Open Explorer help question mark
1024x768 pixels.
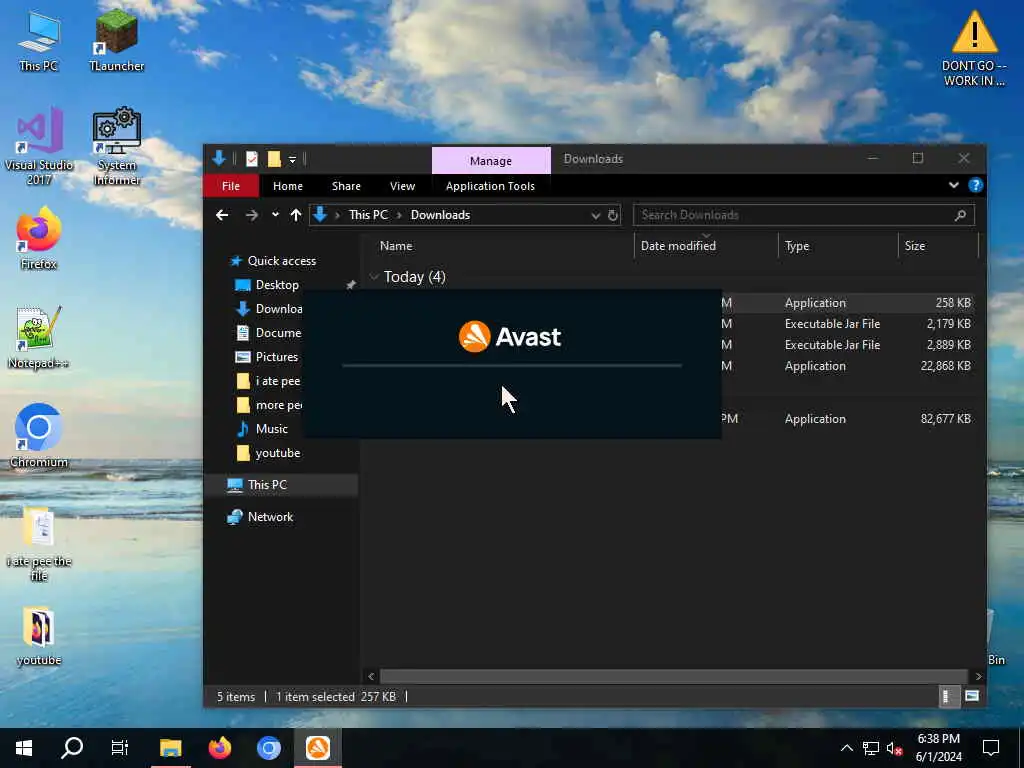975,185
